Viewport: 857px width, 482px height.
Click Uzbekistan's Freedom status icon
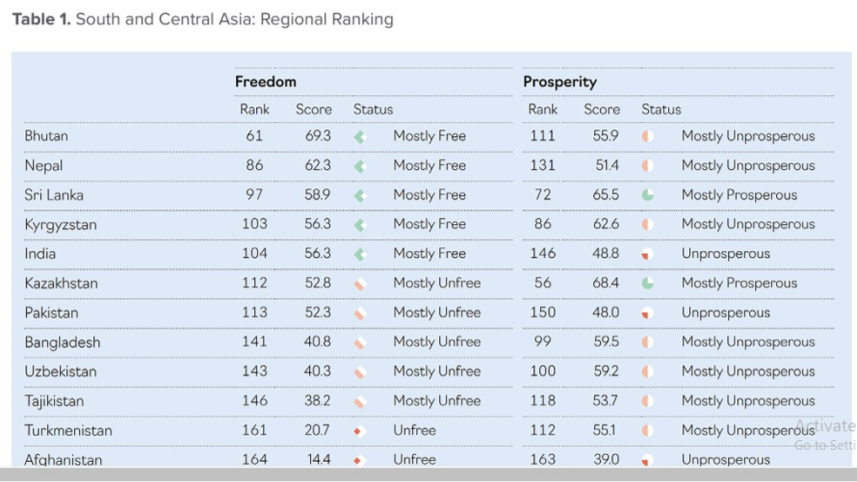pyautogui.click(x=360, y=372)
